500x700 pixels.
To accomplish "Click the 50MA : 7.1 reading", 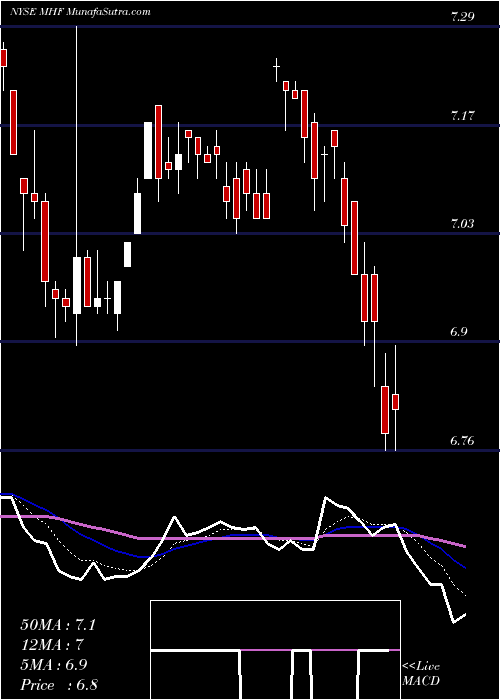I will [x=58, y=625].
